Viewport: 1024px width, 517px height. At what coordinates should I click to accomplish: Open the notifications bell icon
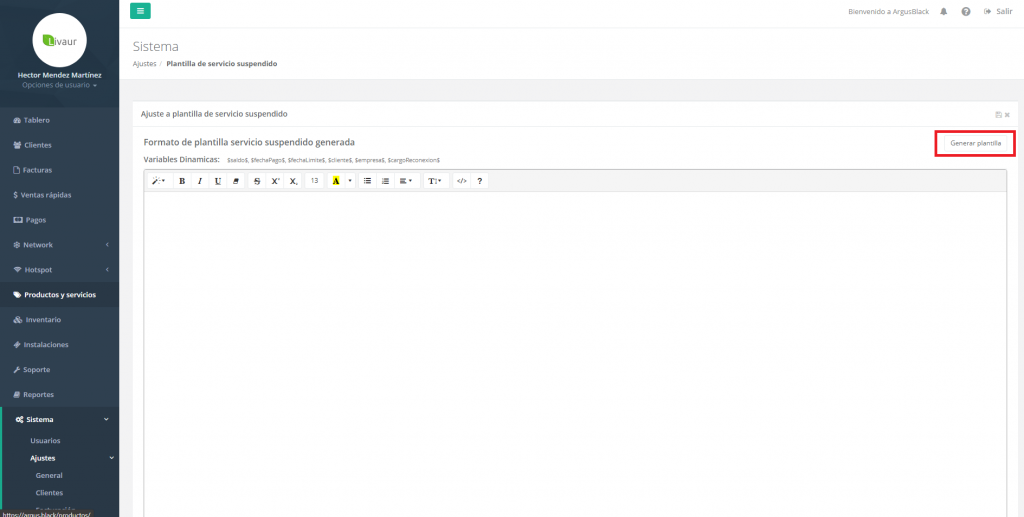944,12
